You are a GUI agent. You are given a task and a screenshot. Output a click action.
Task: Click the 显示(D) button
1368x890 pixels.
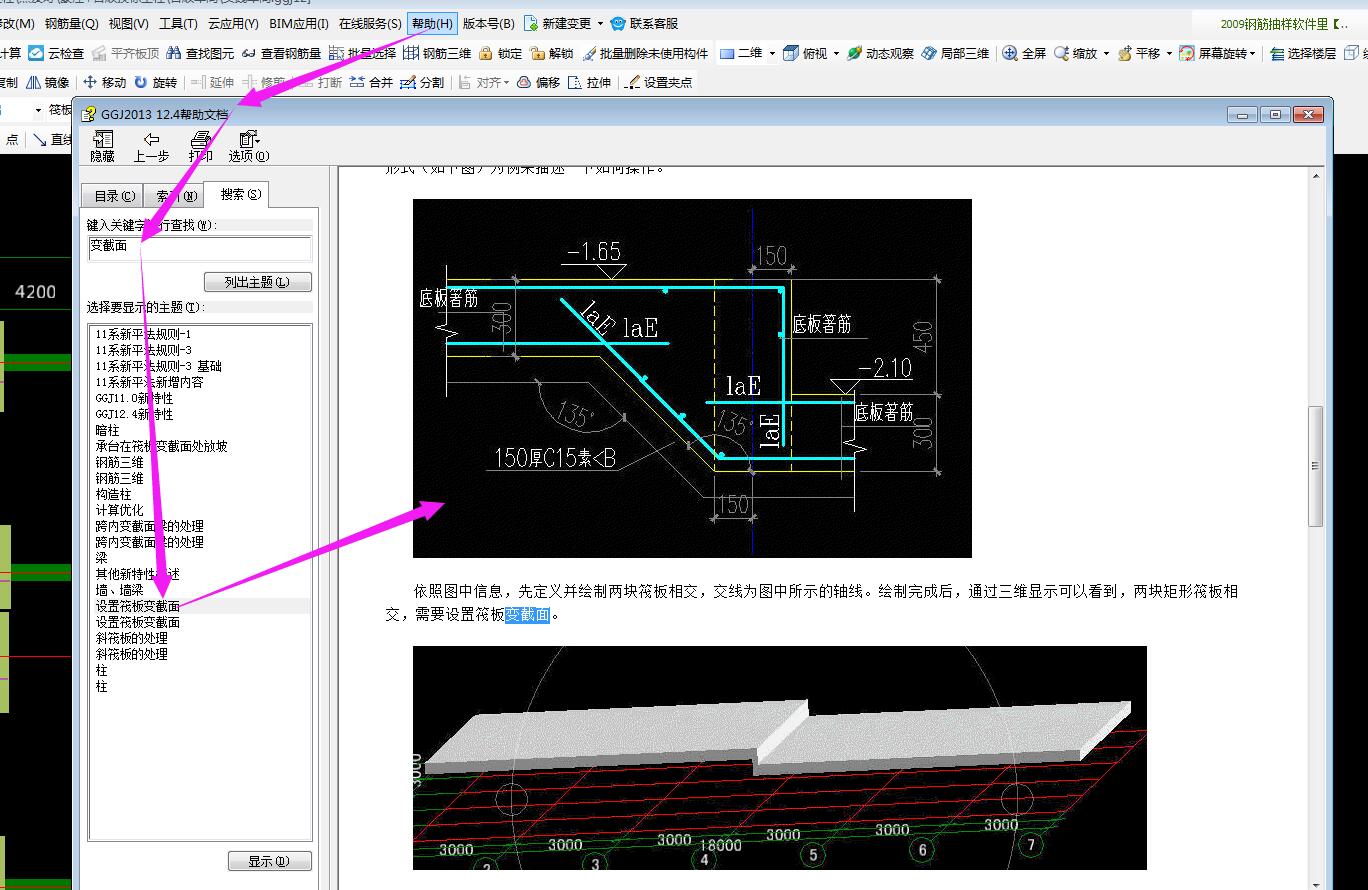(x=270, y=861)
